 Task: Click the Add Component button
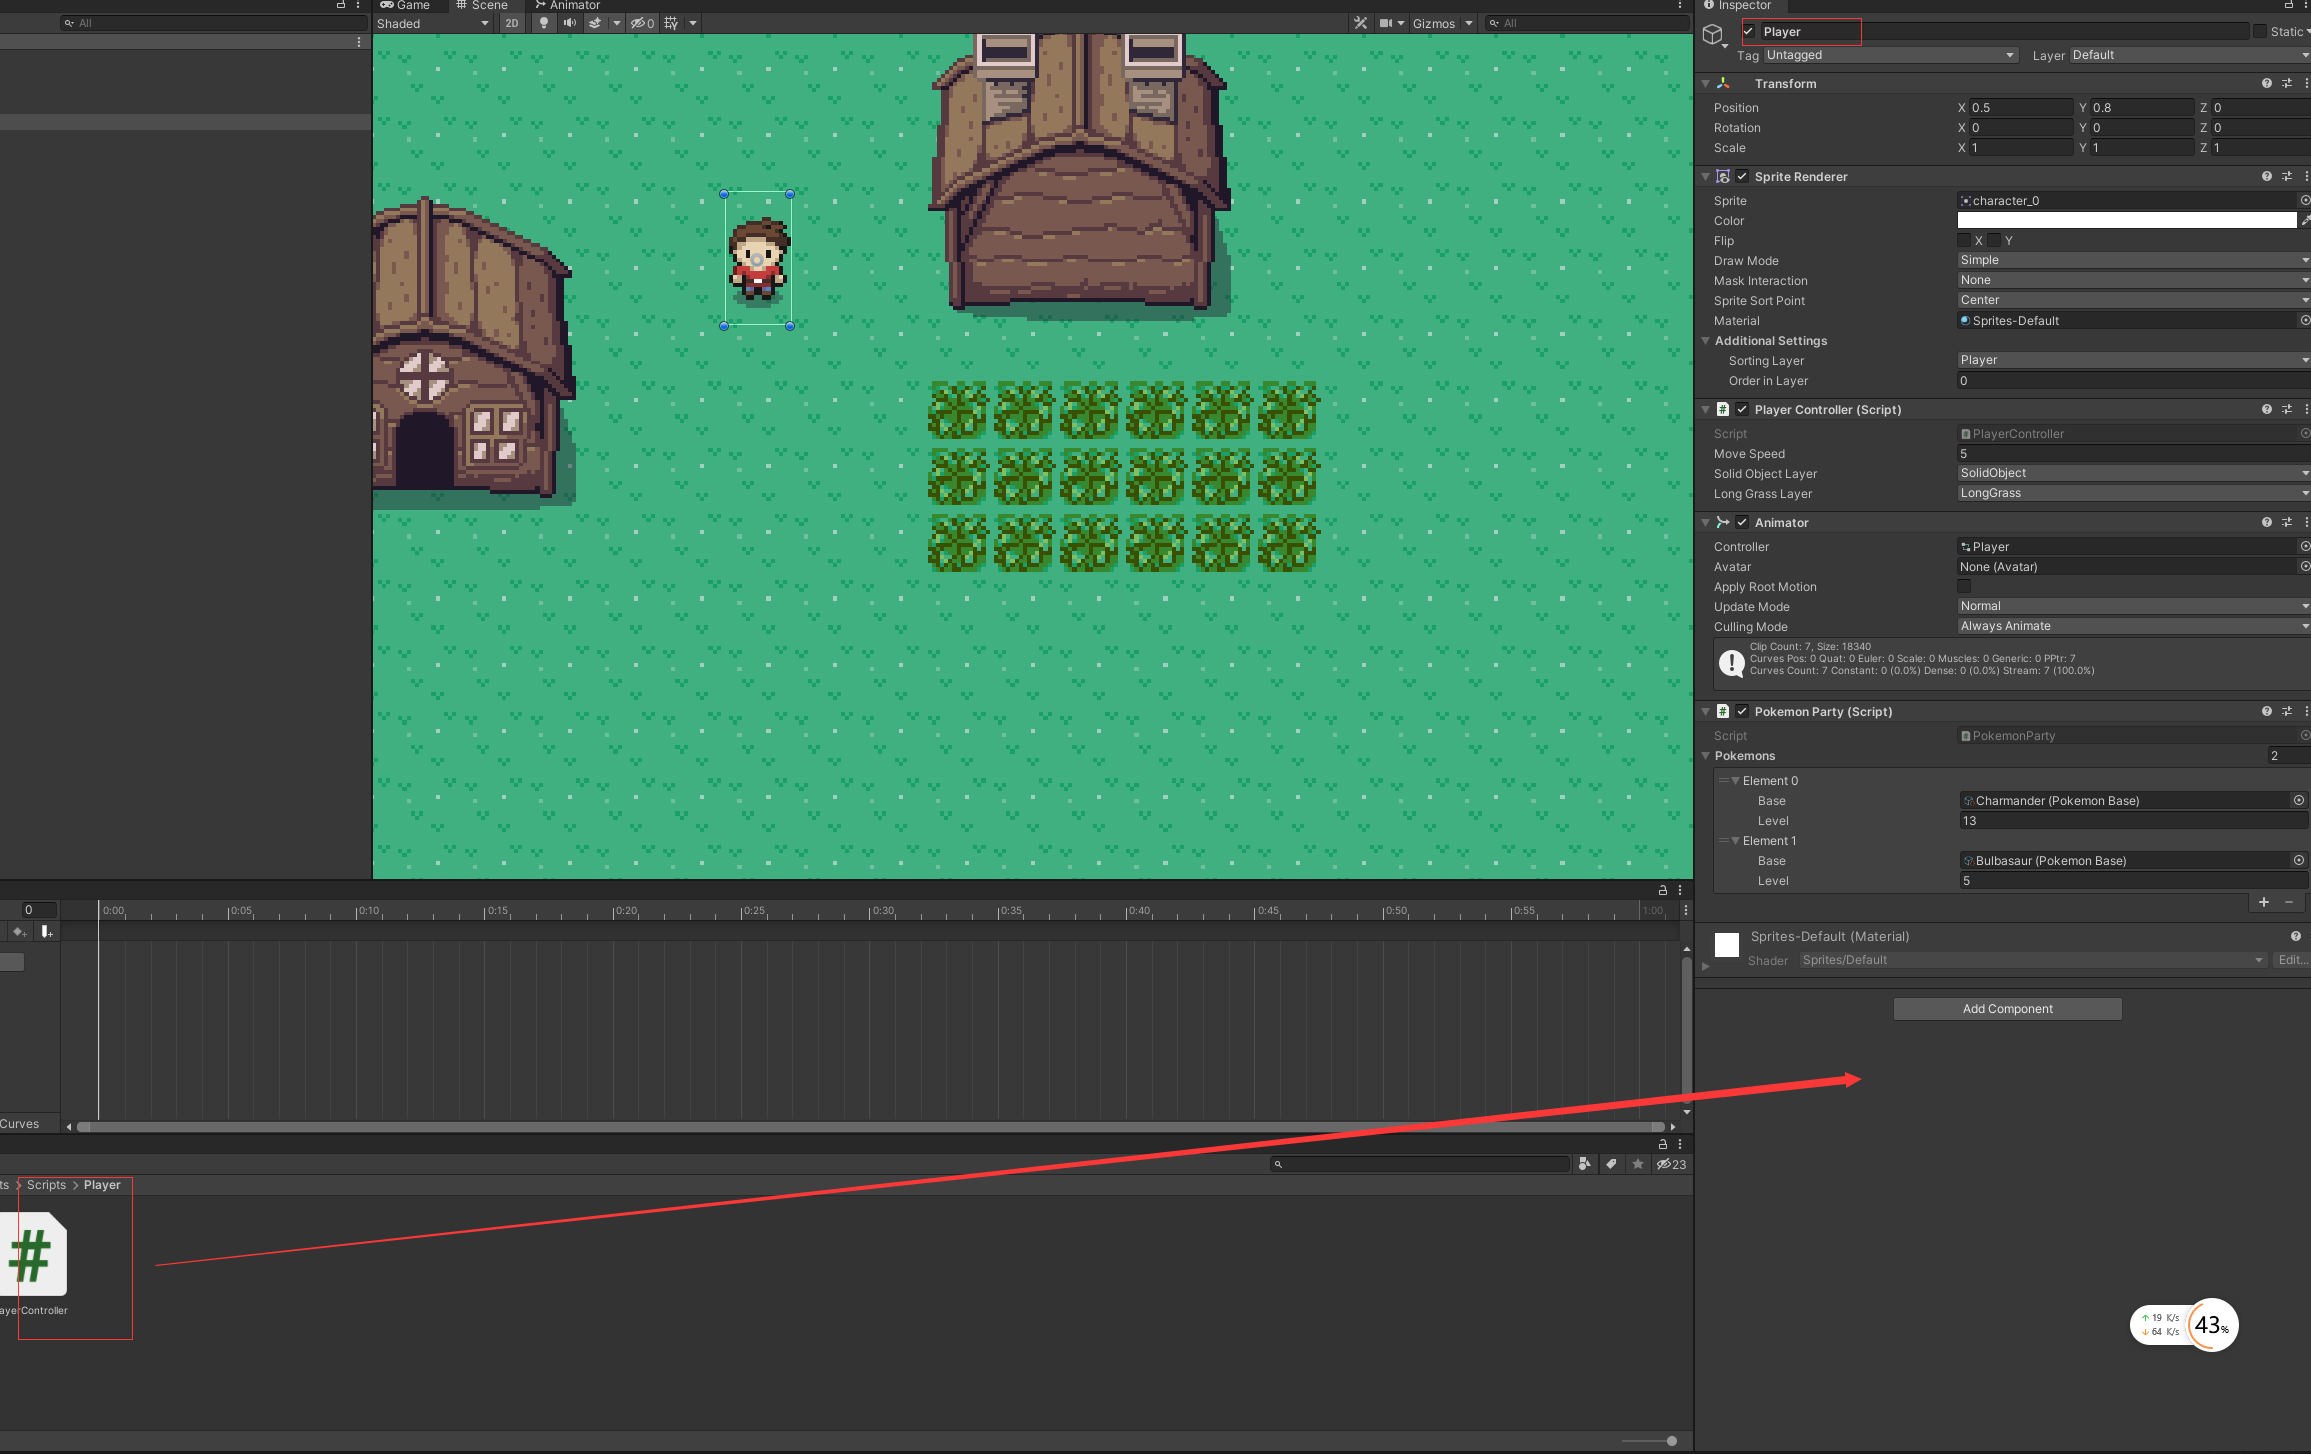tap(2007, 1009)
